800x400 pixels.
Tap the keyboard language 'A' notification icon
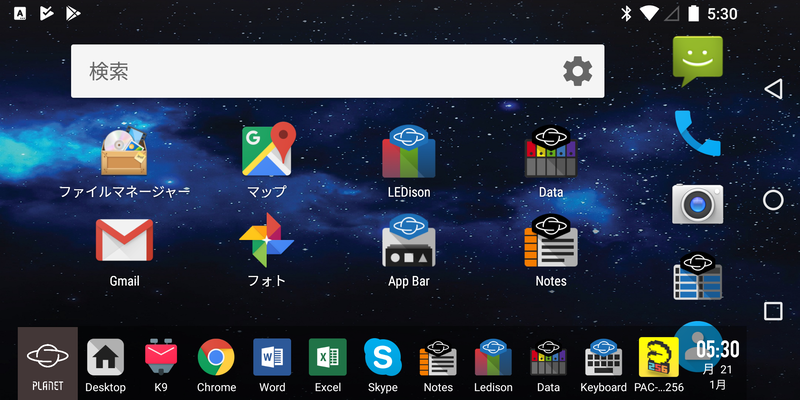point(20,13)
